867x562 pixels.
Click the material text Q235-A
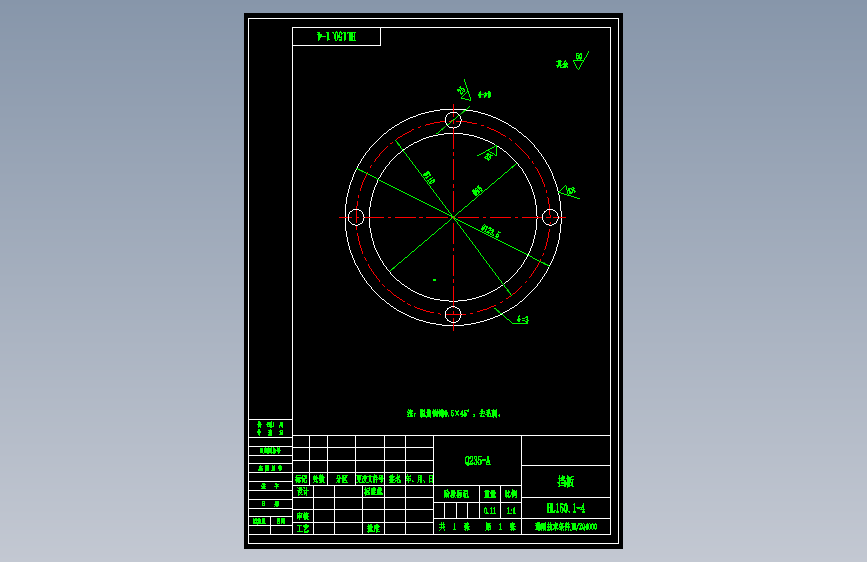(477, 461)
